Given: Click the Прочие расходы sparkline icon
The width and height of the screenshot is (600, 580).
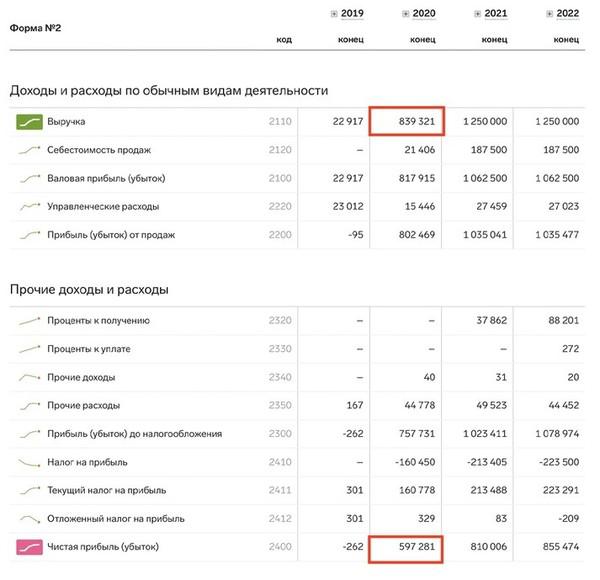Looking at the screenshot, I should pyautogui.click(x=29, y=406).
